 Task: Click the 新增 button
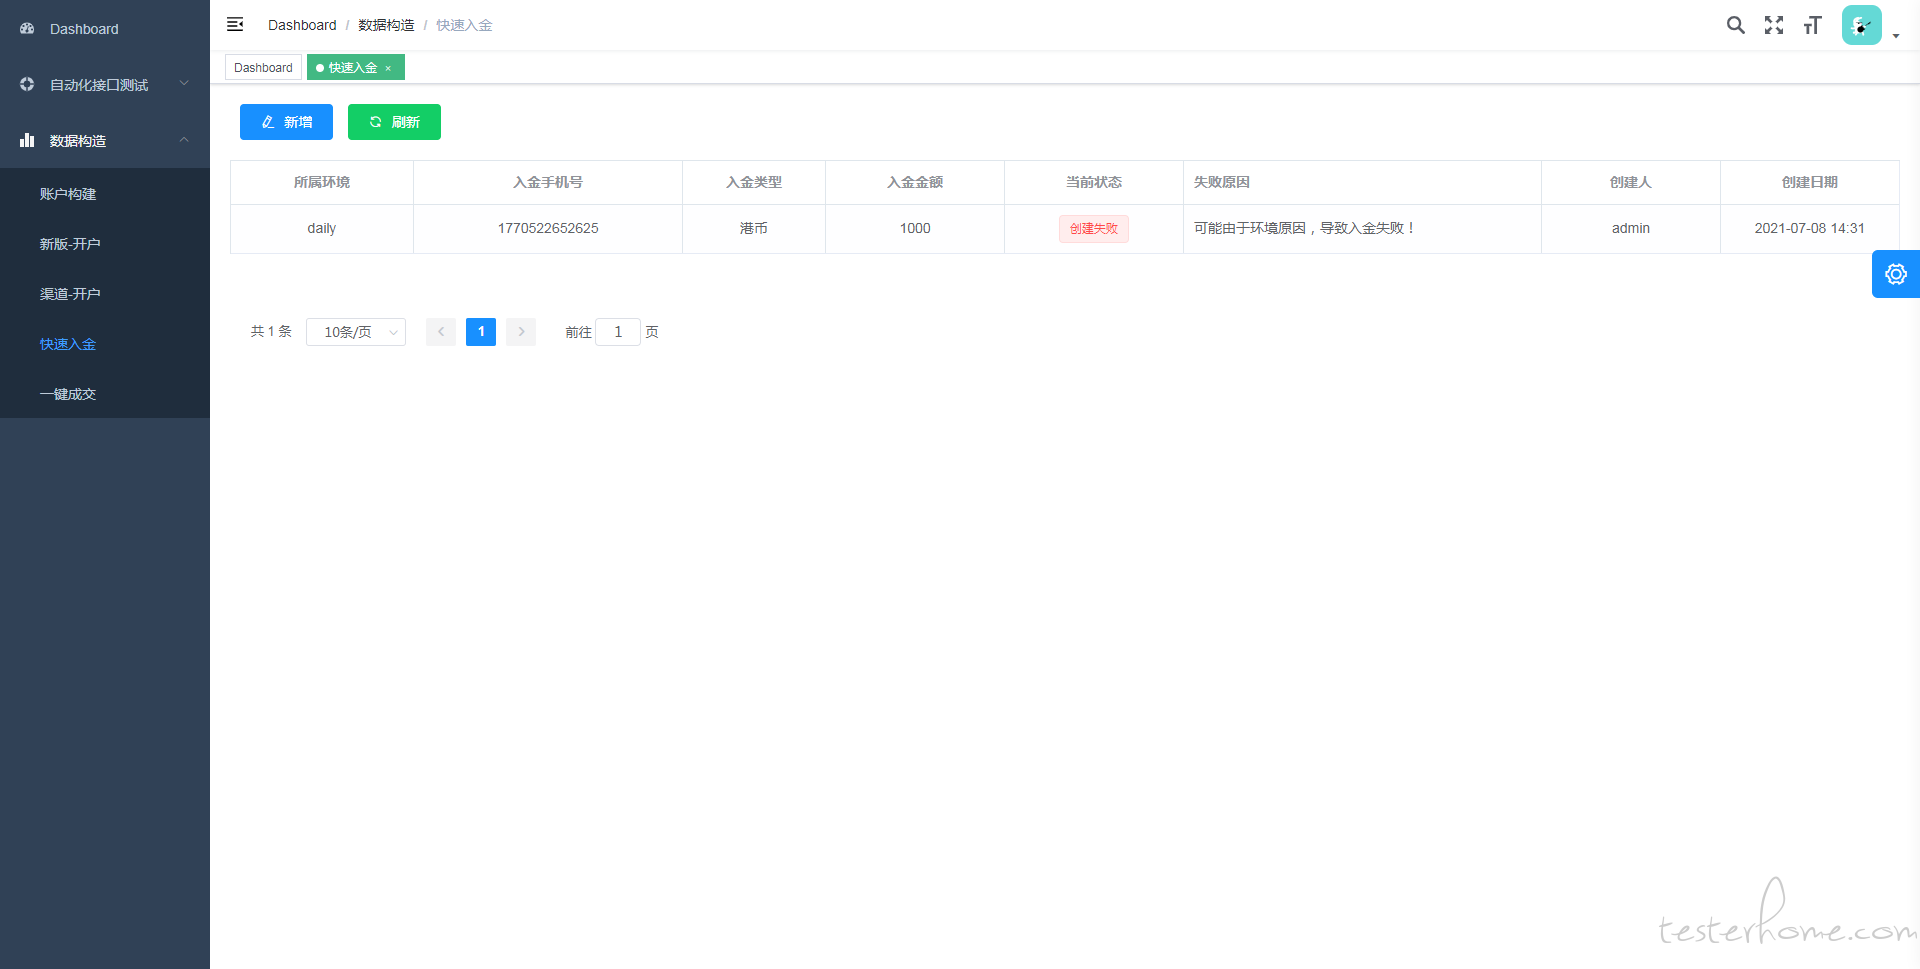click(286, 122)
